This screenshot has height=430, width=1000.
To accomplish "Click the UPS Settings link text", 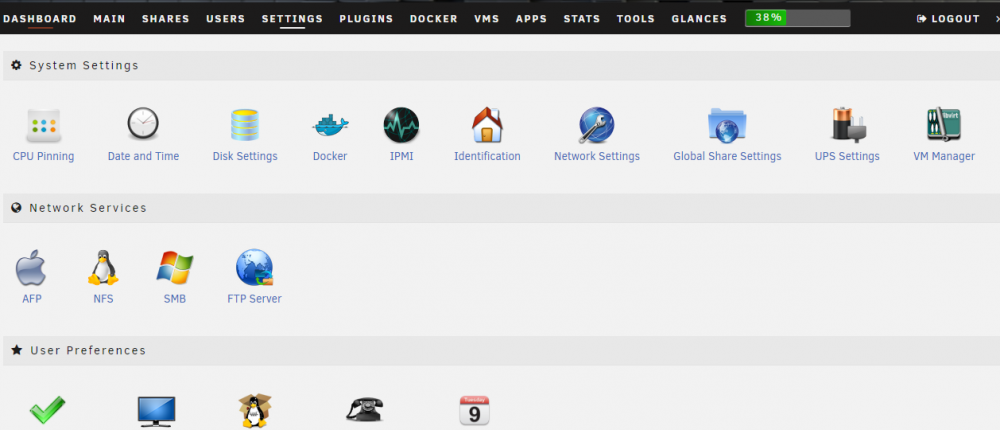I will [847, 156].
